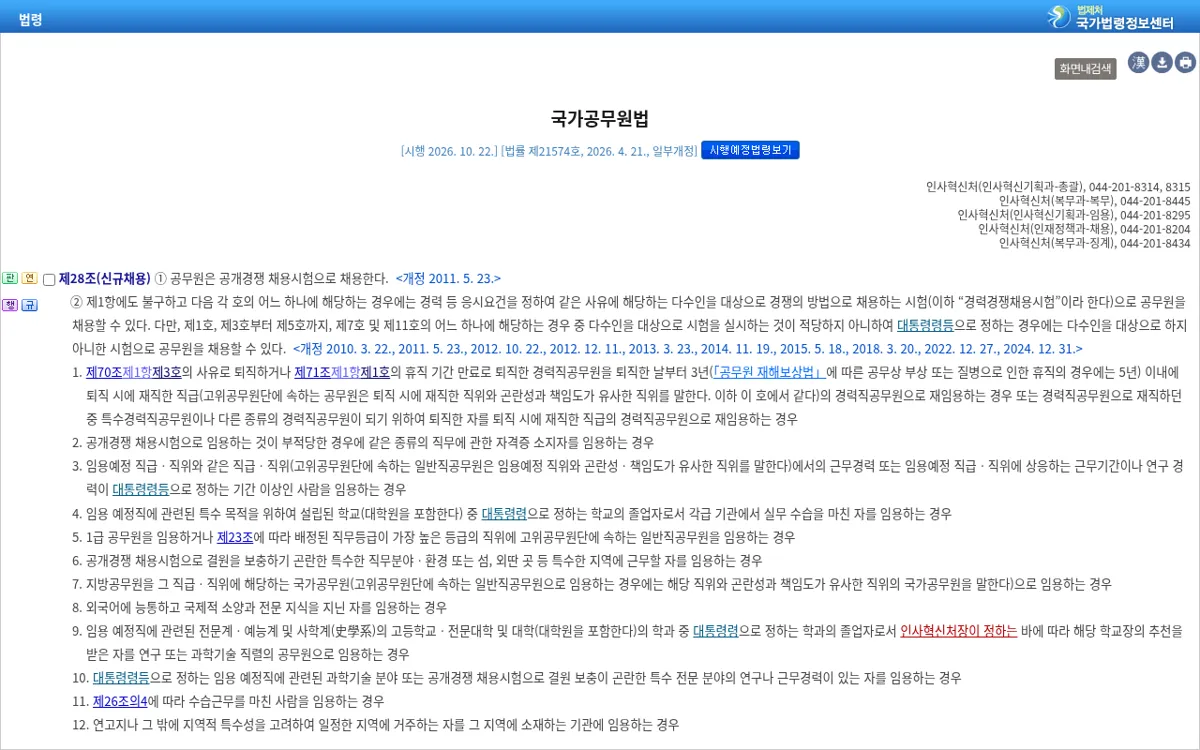
Task: Open the 제1호 link after 제71조제1항
Action: tap(375, 372)
